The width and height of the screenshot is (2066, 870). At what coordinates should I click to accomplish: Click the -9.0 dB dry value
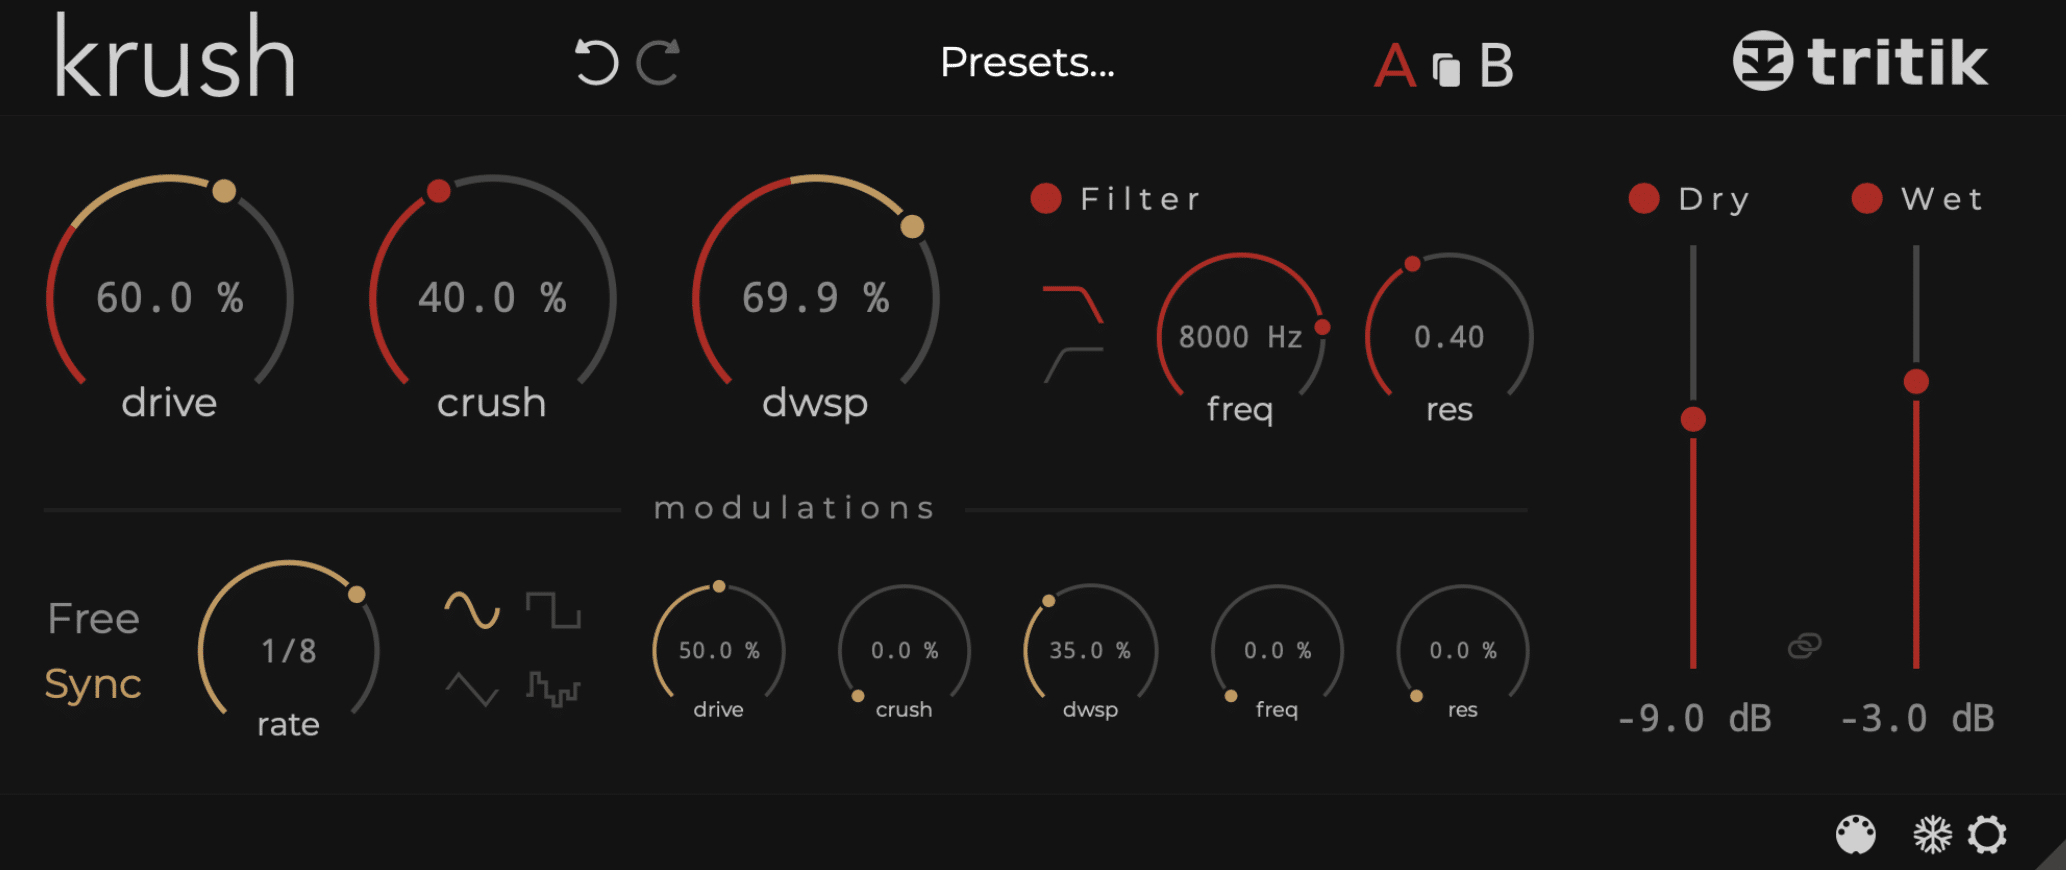pos(1695,718)
